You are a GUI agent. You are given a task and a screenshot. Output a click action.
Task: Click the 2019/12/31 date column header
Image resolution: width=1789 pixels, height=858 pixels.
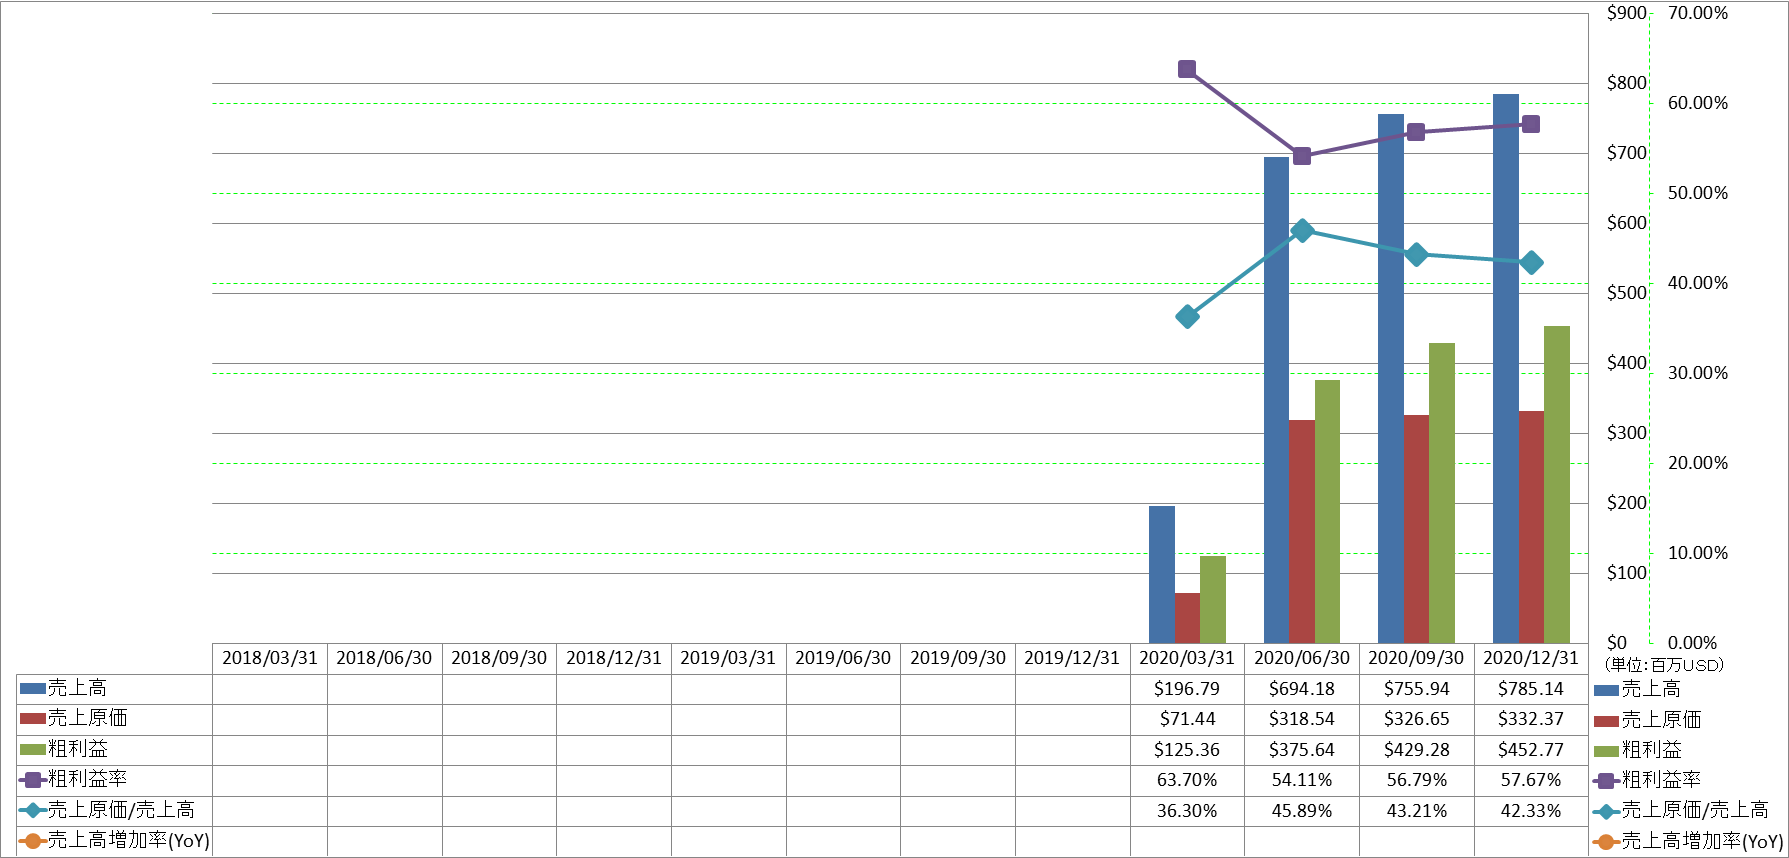coord(1072,658)
